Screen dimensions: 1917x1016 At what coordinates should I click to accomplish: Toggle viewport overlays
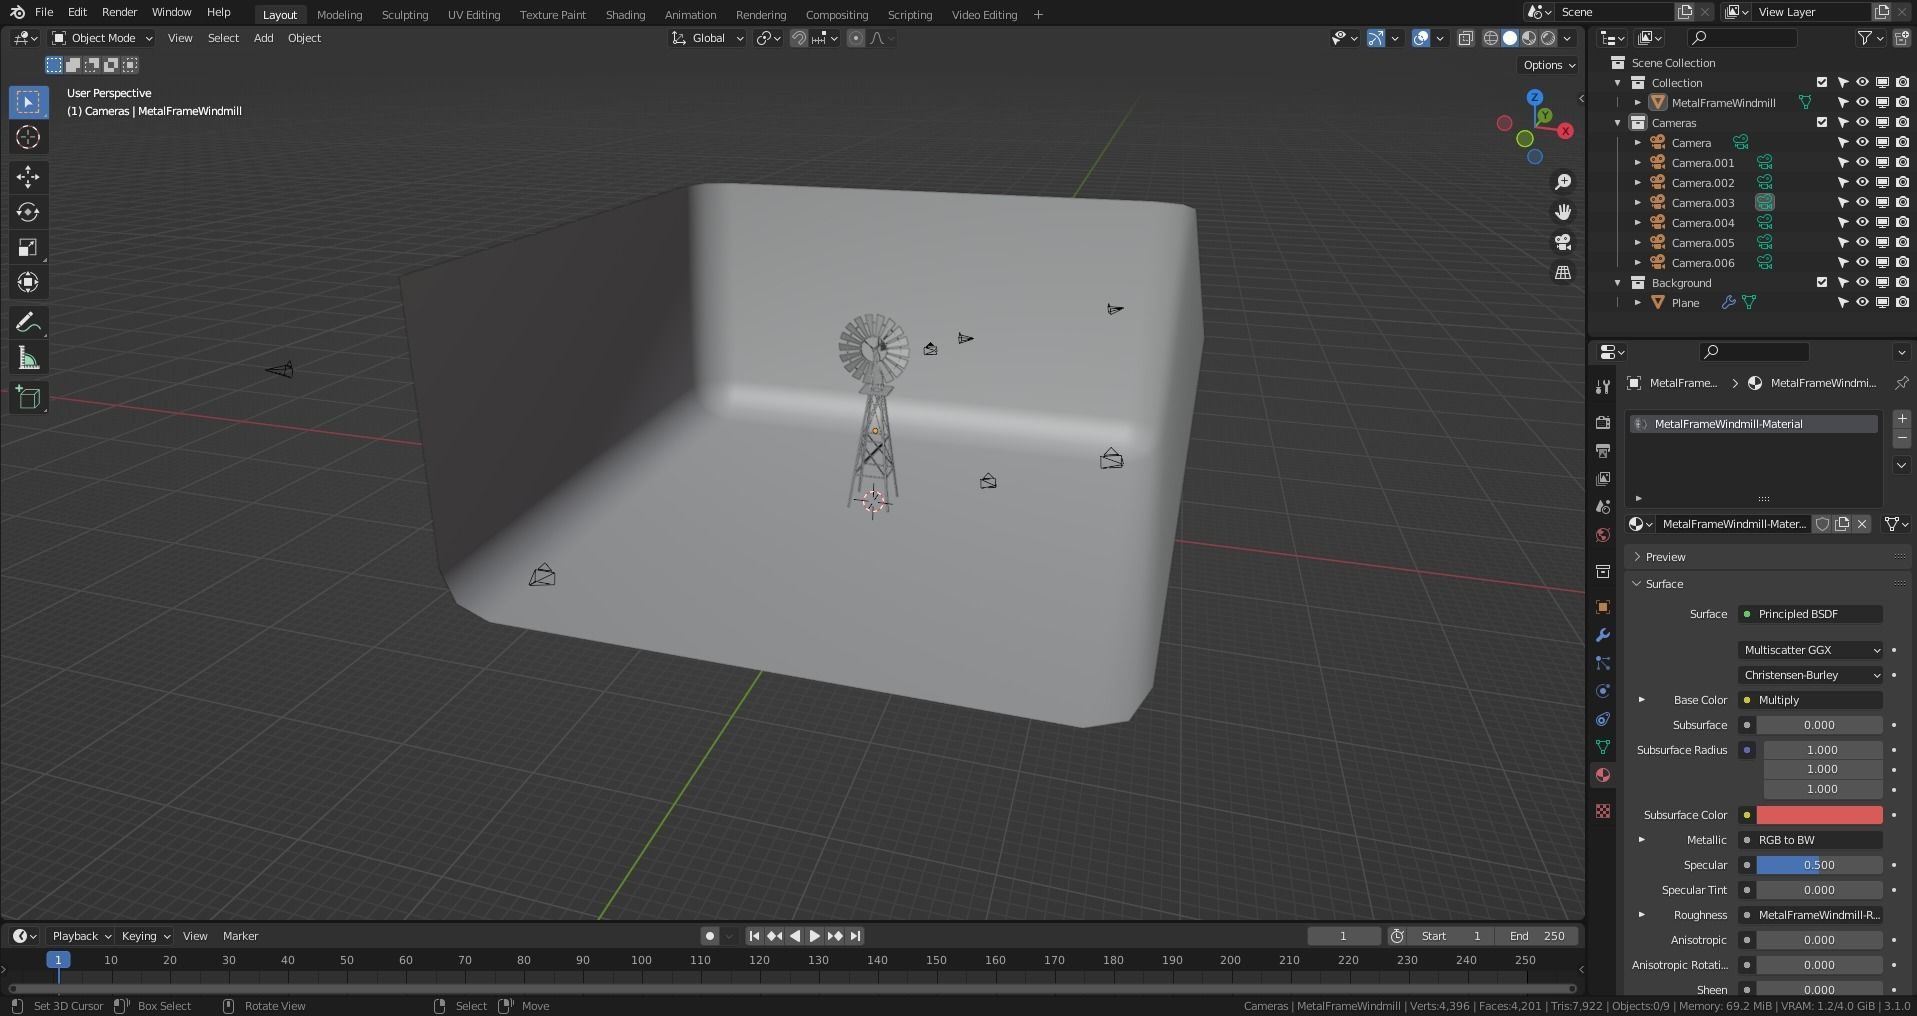(1421, 38)
